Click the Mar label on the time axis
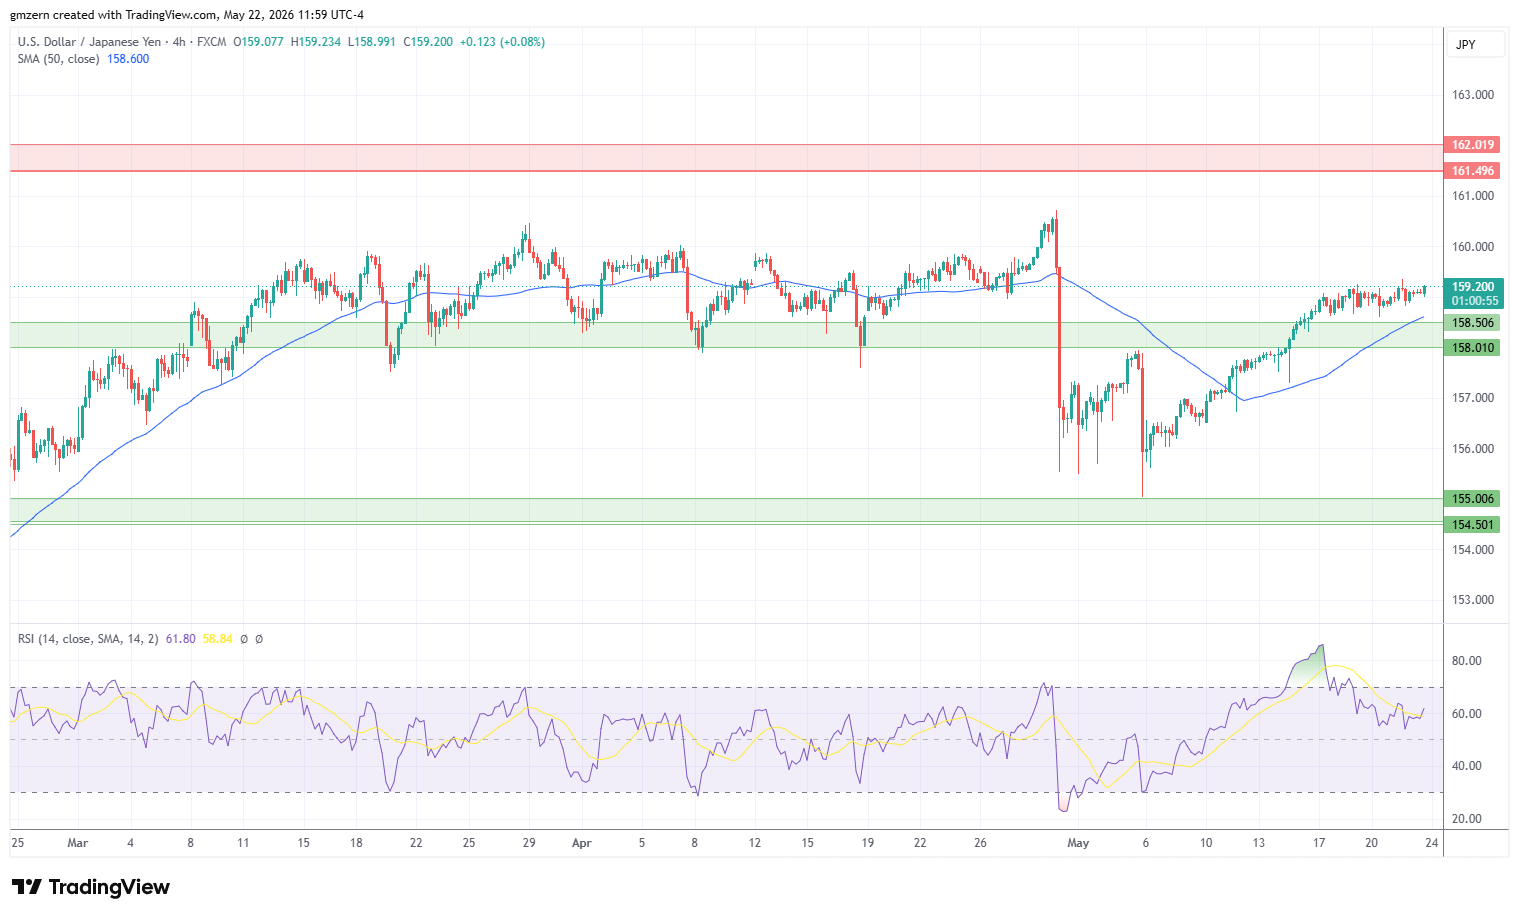Screen dimensions: 1519x917 [x=77, y=843]
